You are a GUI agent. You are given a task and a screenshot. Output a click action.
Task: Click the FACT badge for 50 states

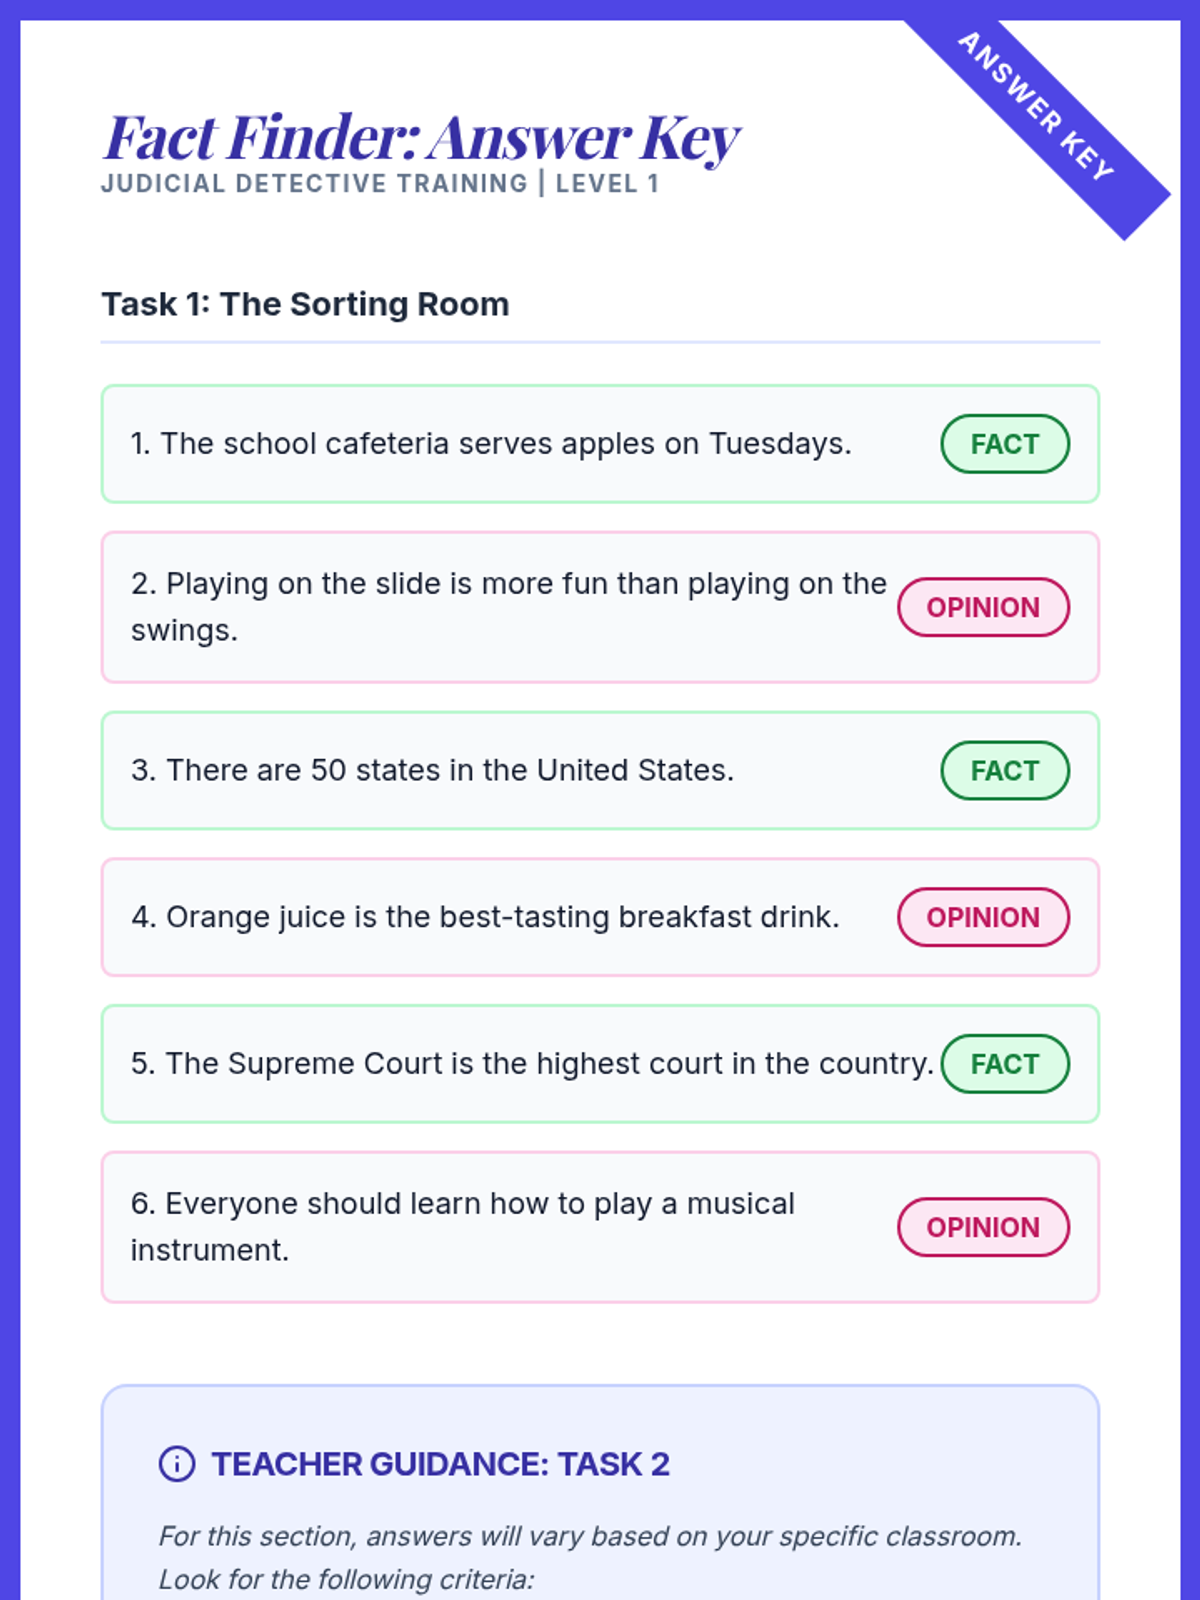point(1005,771)
